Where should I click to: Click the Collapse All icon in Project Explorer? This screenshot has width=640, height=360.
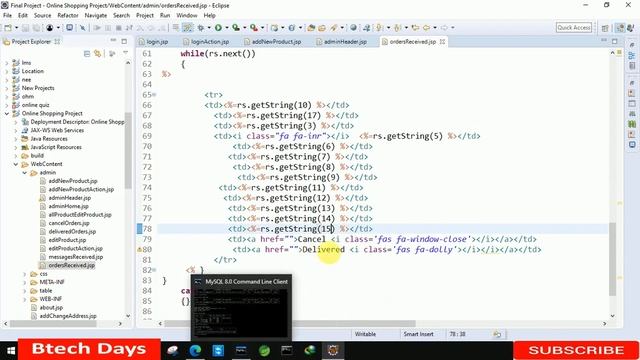tap(87, 53)
